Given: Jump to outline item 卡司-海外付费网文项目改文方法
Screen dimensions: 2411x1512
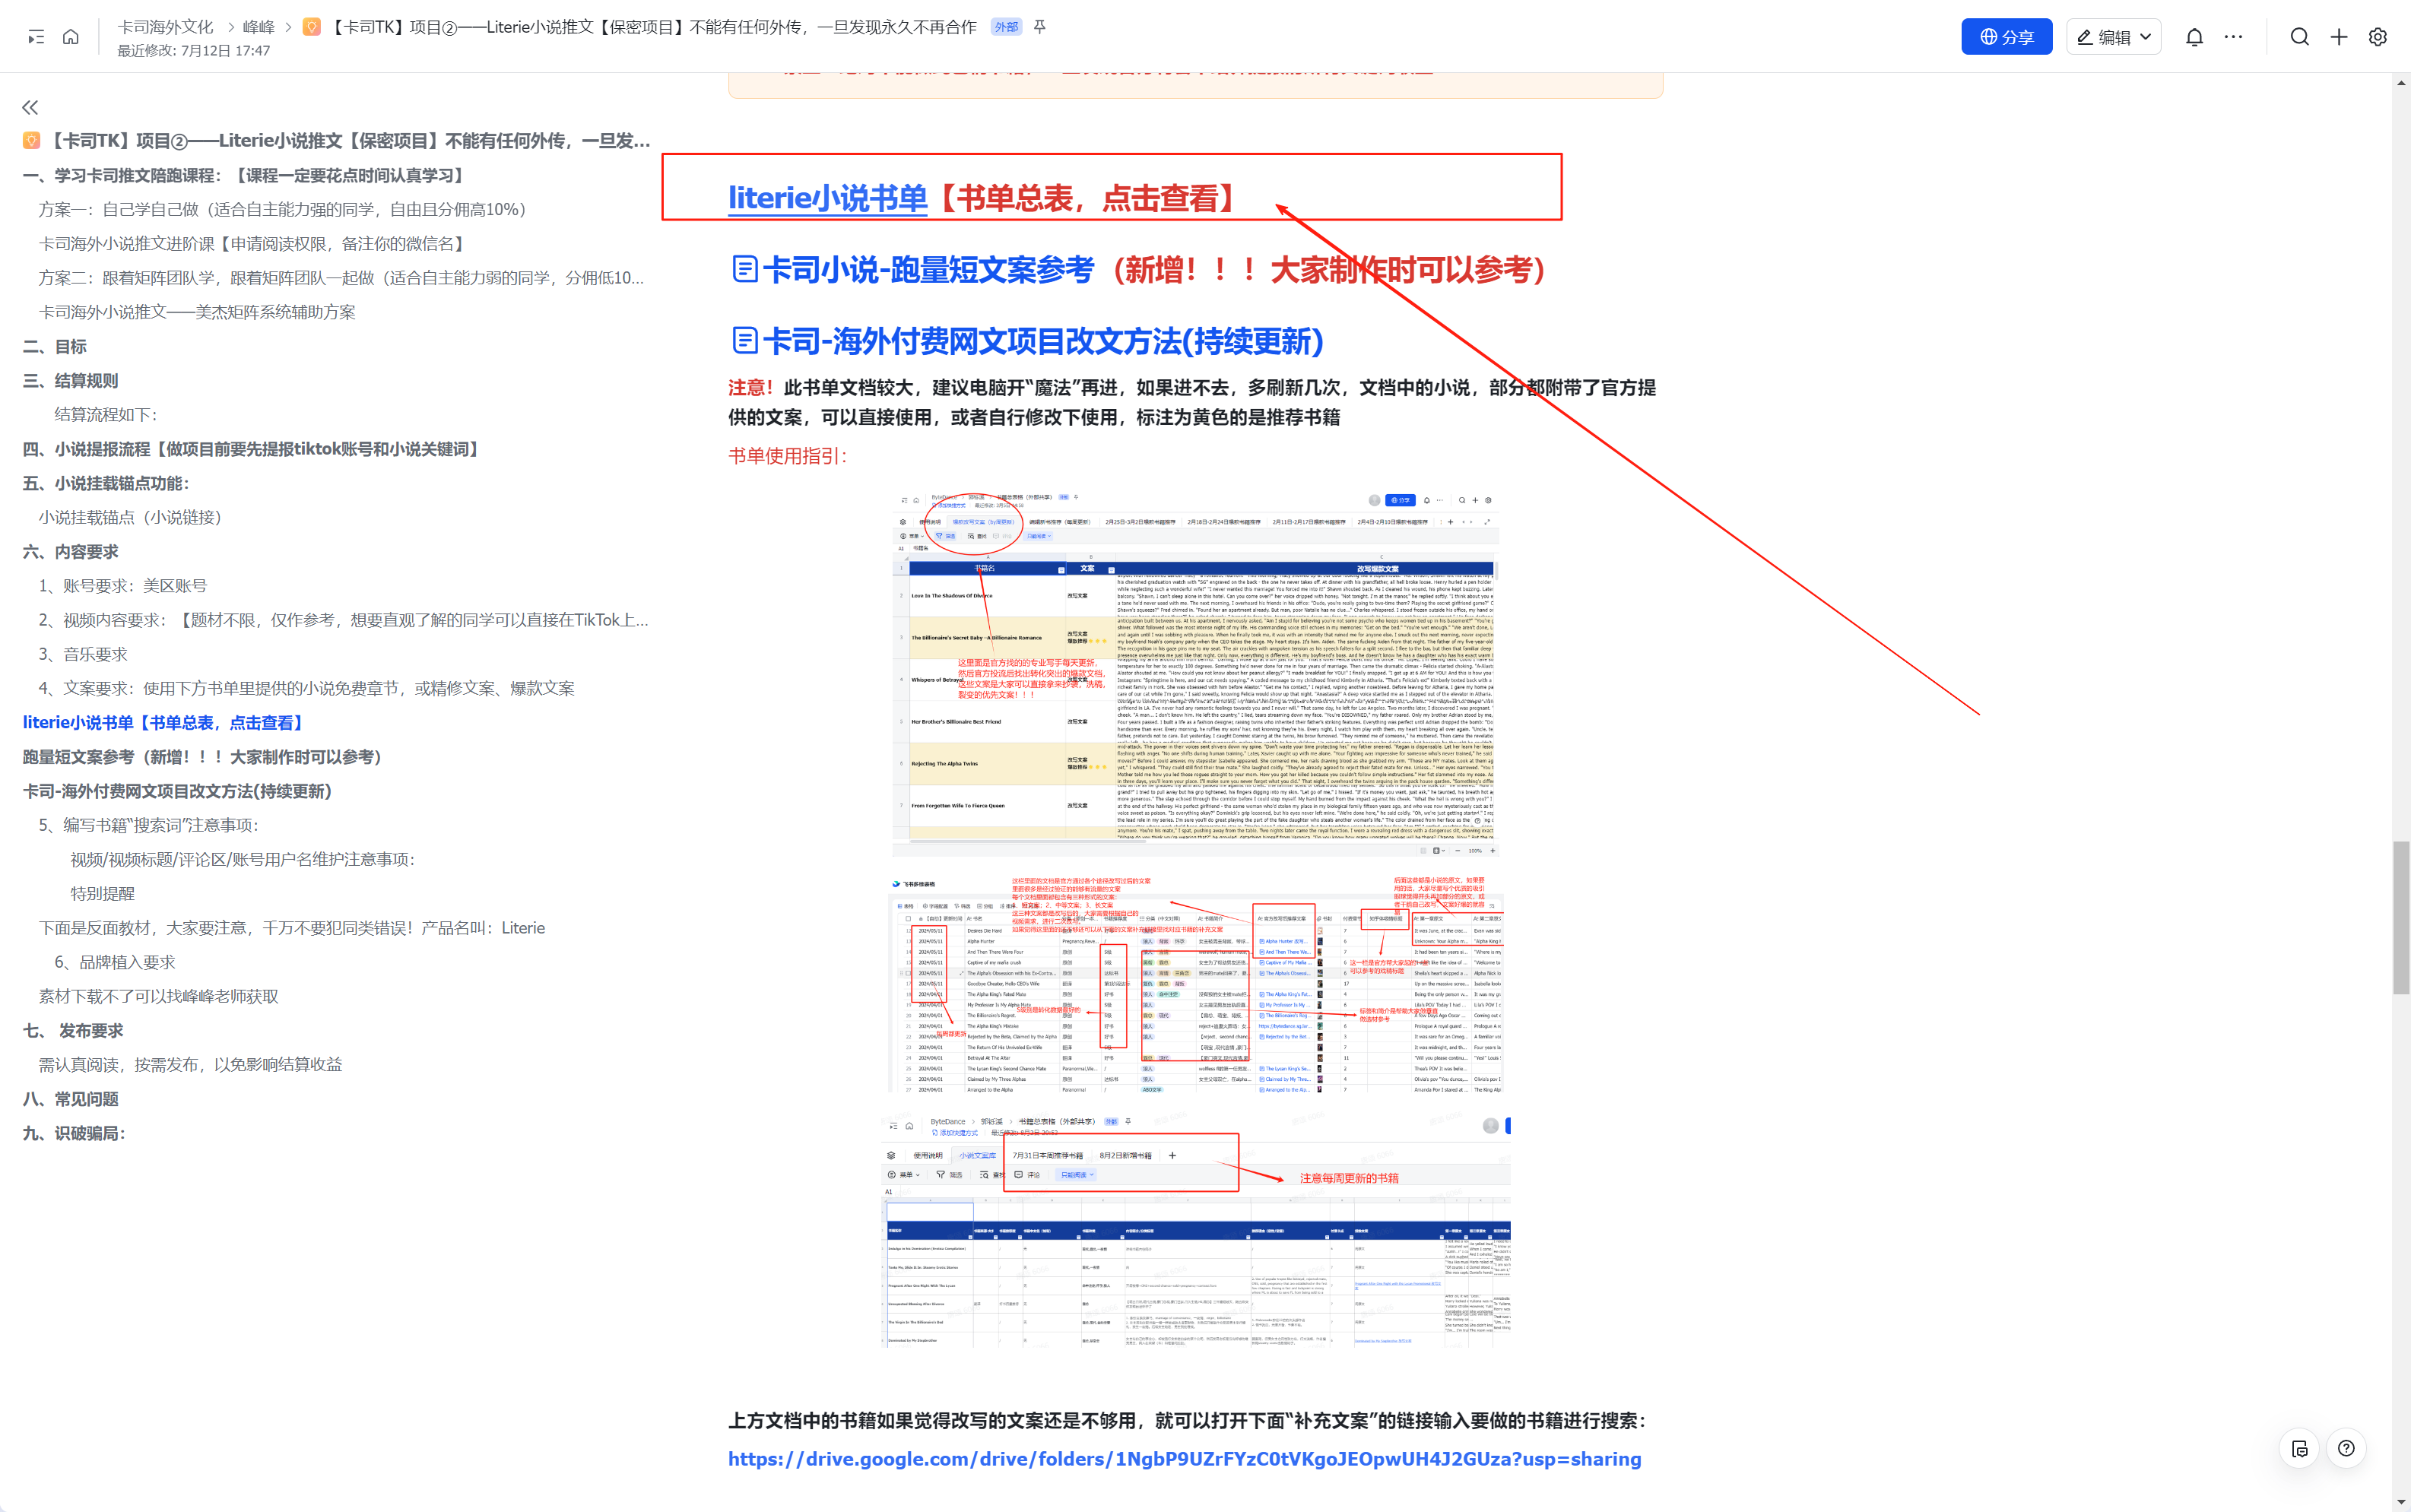Looking at the screenshot, I should click(x=177, y=791).
